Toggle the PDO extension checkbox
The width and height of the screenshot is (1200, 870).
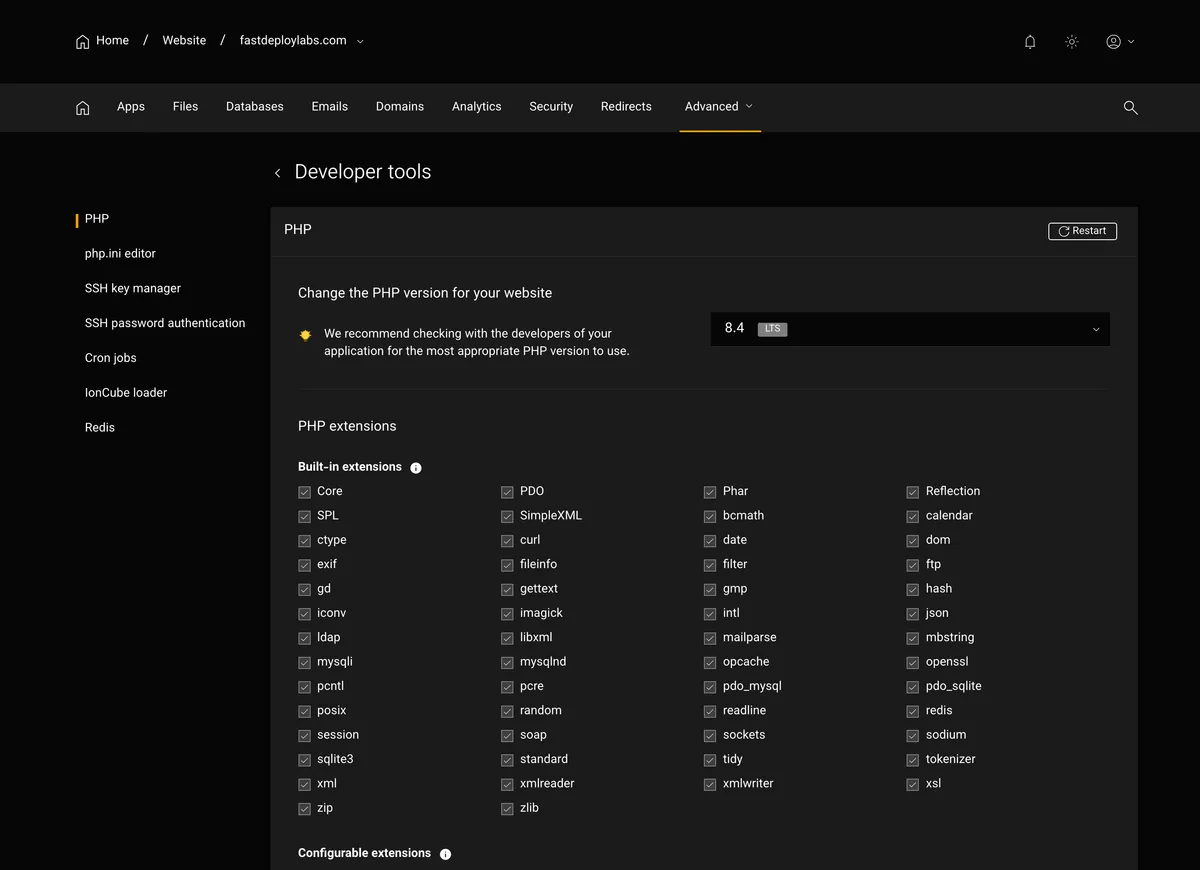pos(507,492)
